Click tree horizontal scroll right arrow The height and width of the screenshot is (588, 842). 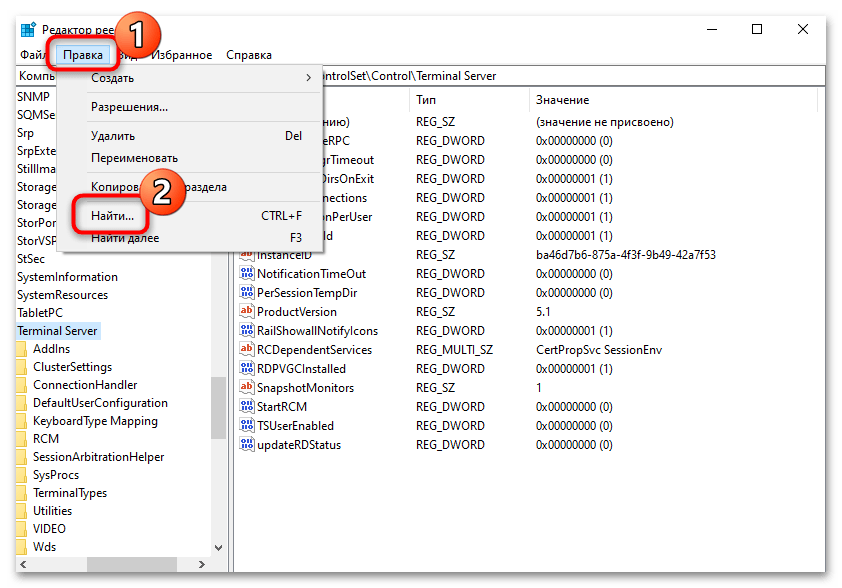(202, 564)
